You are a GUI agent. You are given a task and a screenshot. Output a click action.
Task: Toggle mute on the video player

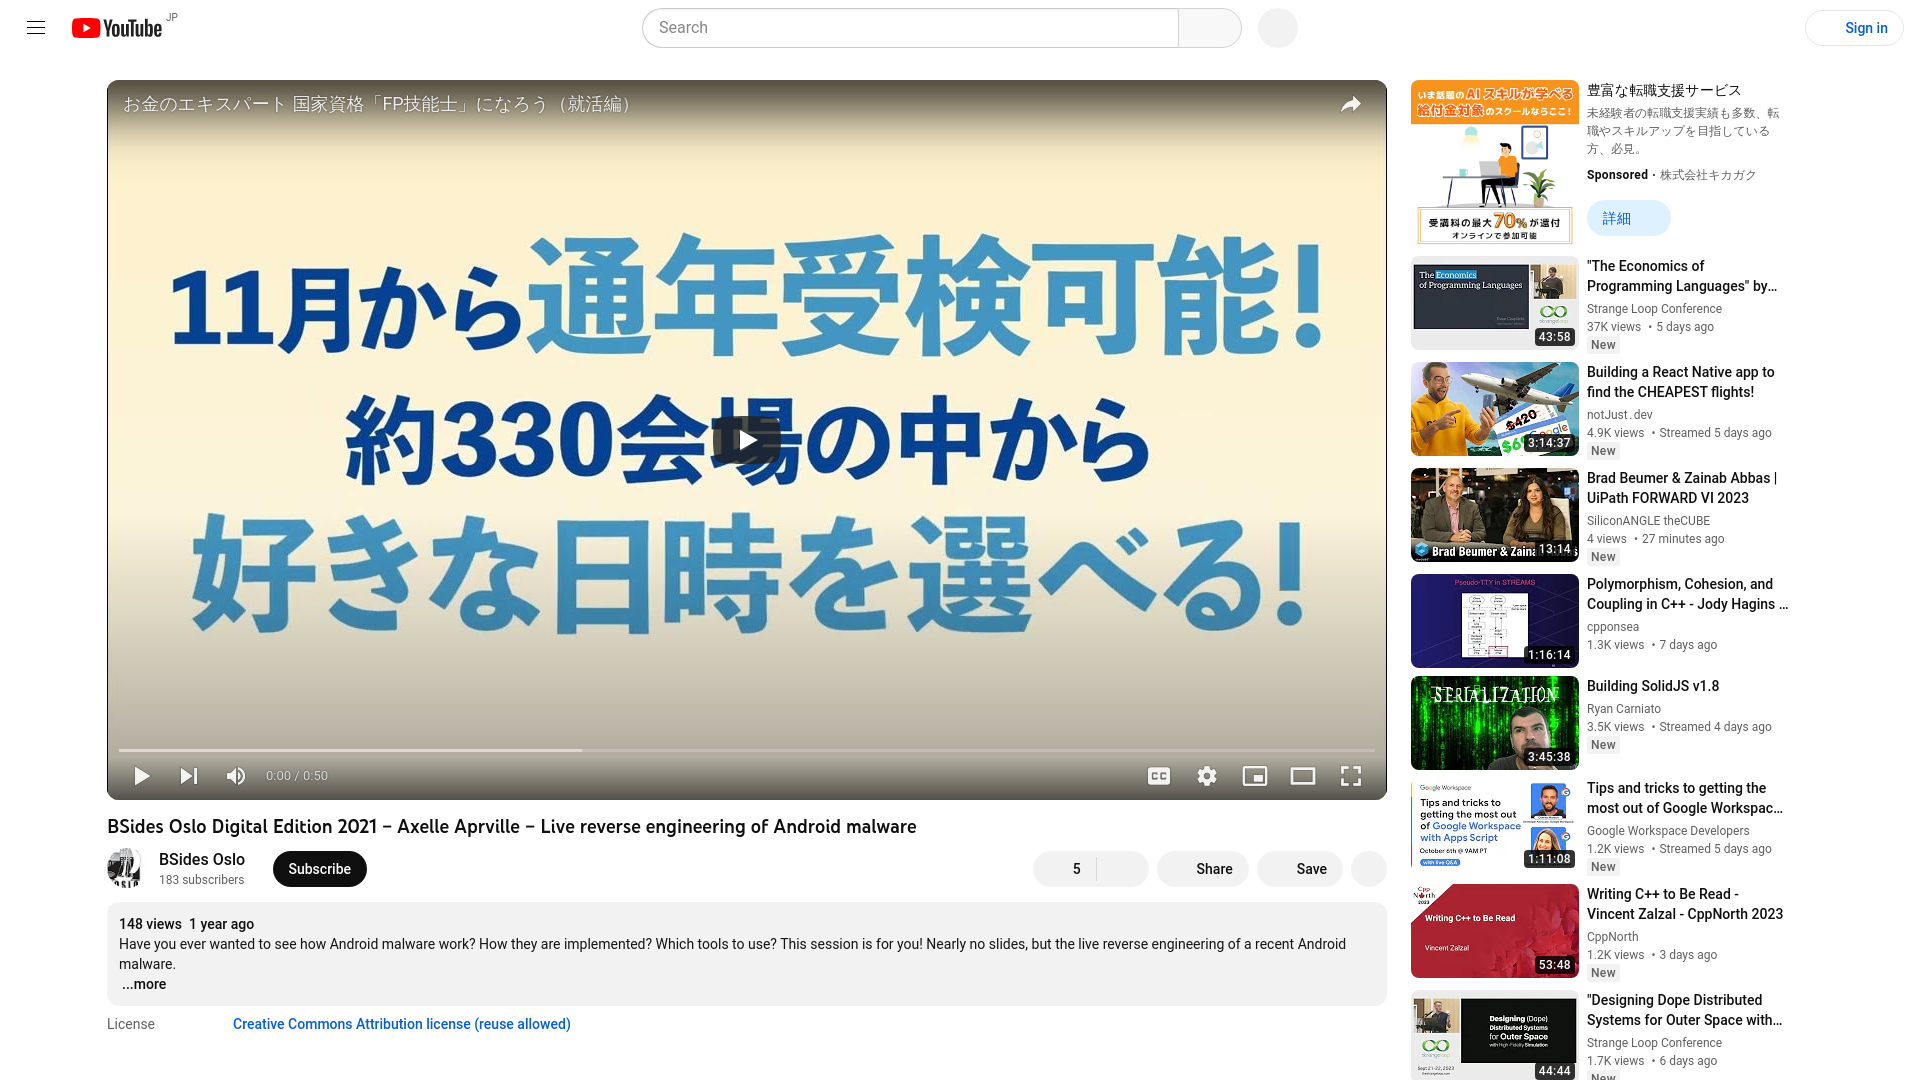pos(236,775)
